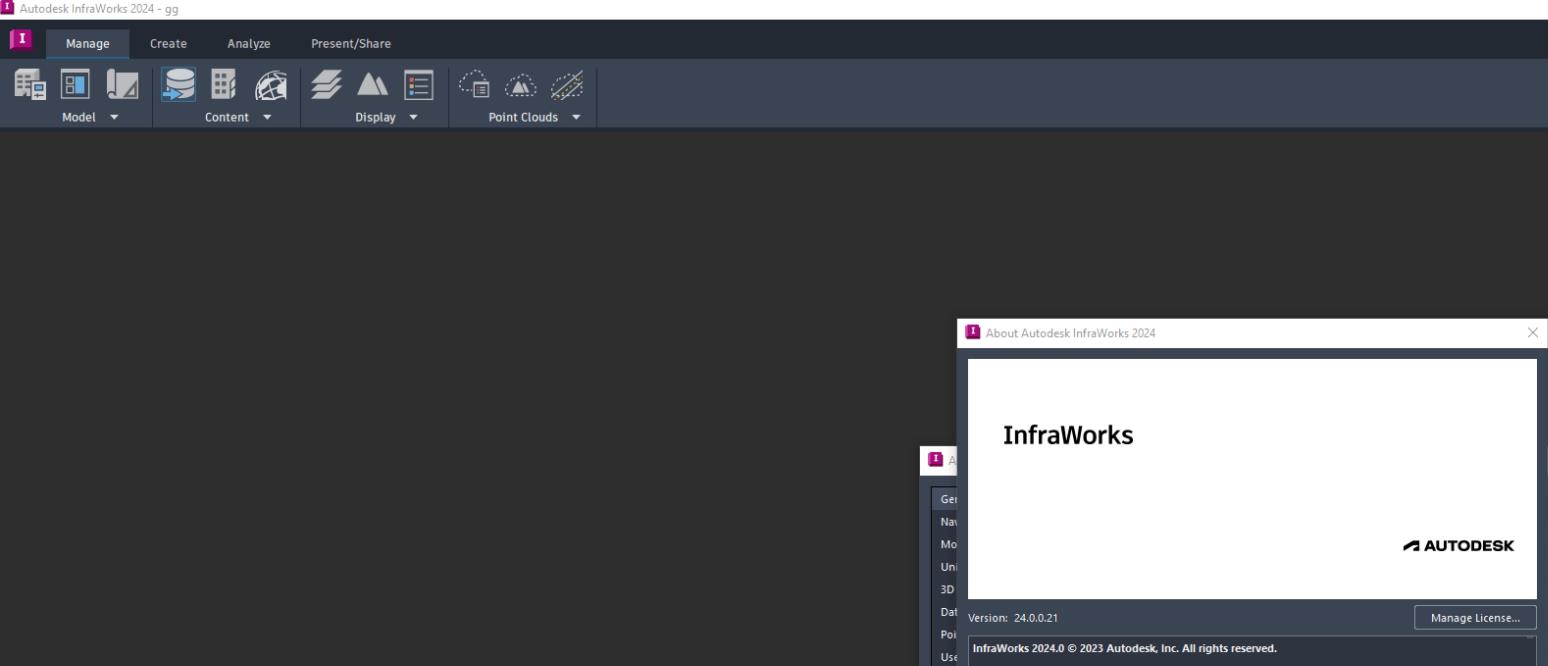The height and width of the screenshot is (666, 1548).
Task: Click the Version 24.0.0.21 text
Action: pos(1012,618)
